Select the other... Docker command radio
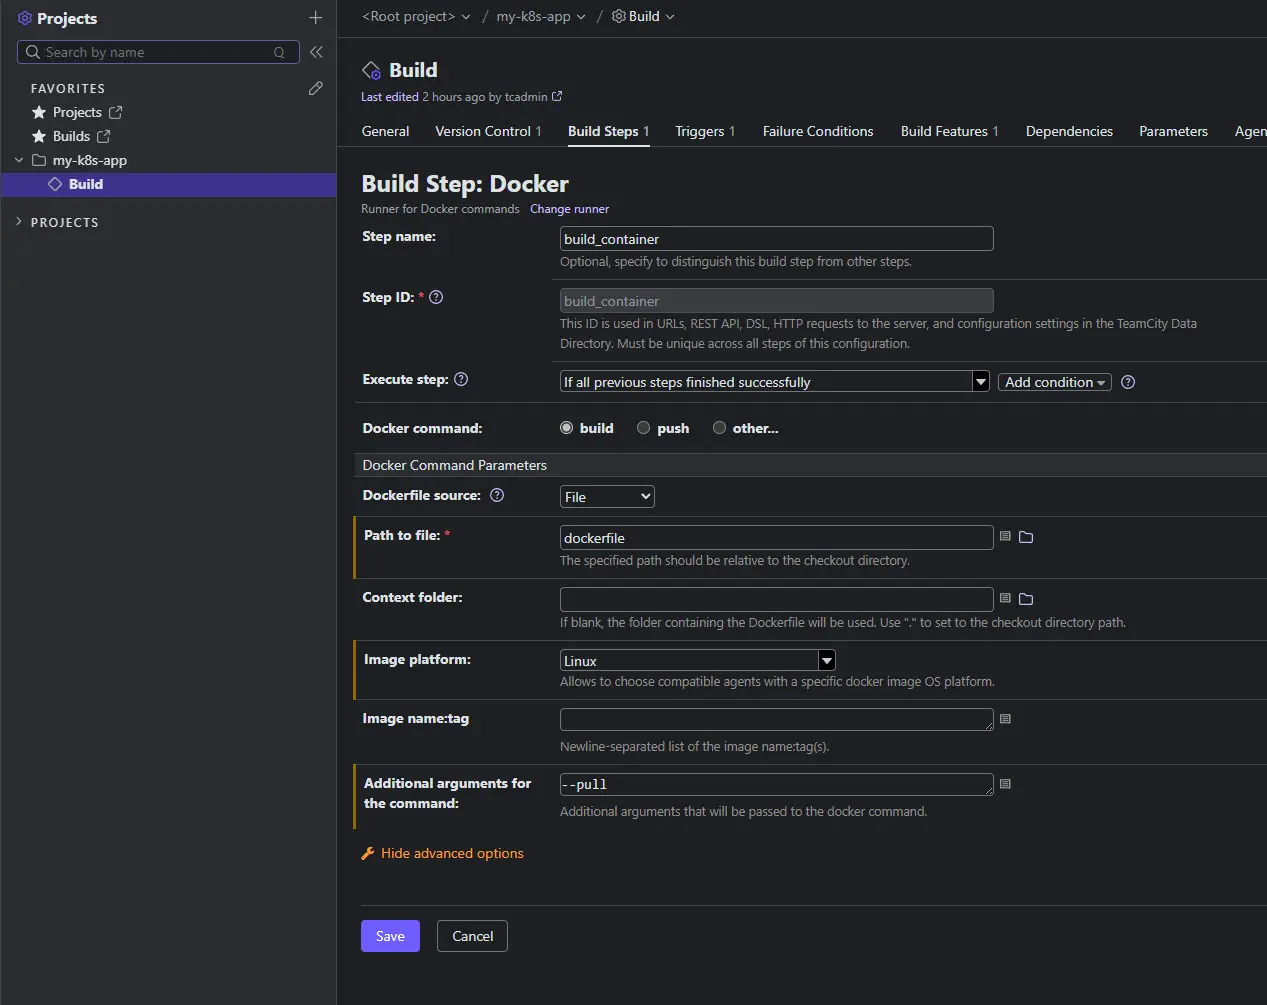Image resolution: width=1267 pixels, height=1005 pixels. [x=719, y=428]
